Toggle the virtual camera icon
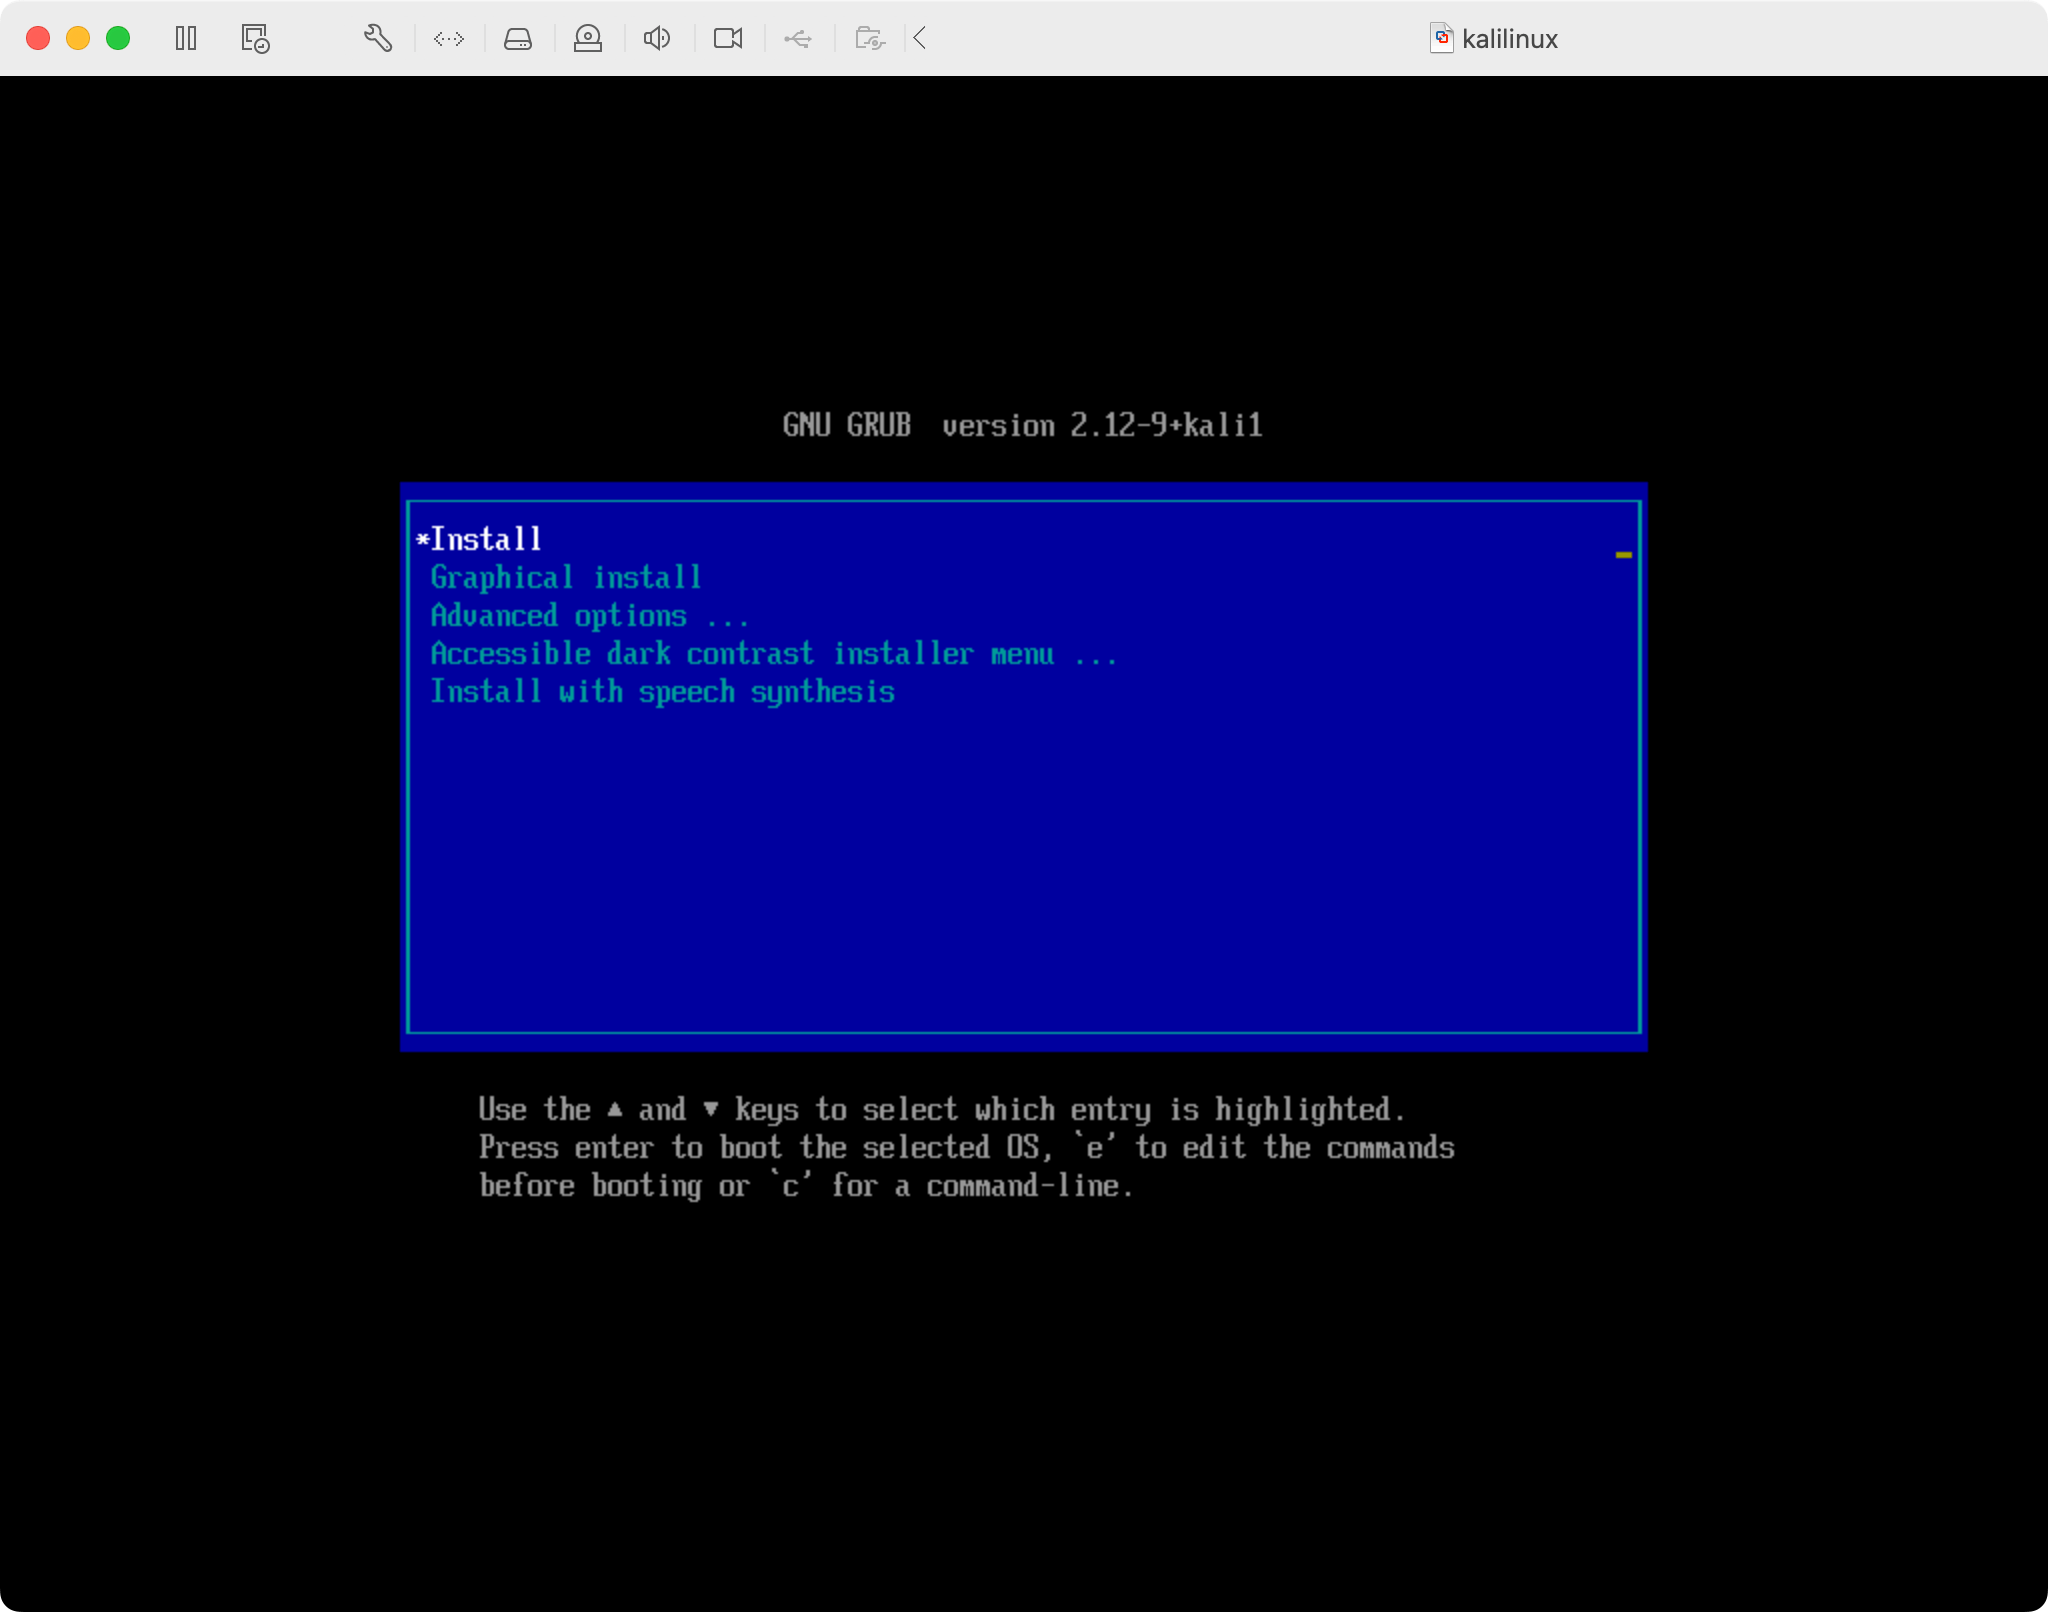 coord(727,38)
